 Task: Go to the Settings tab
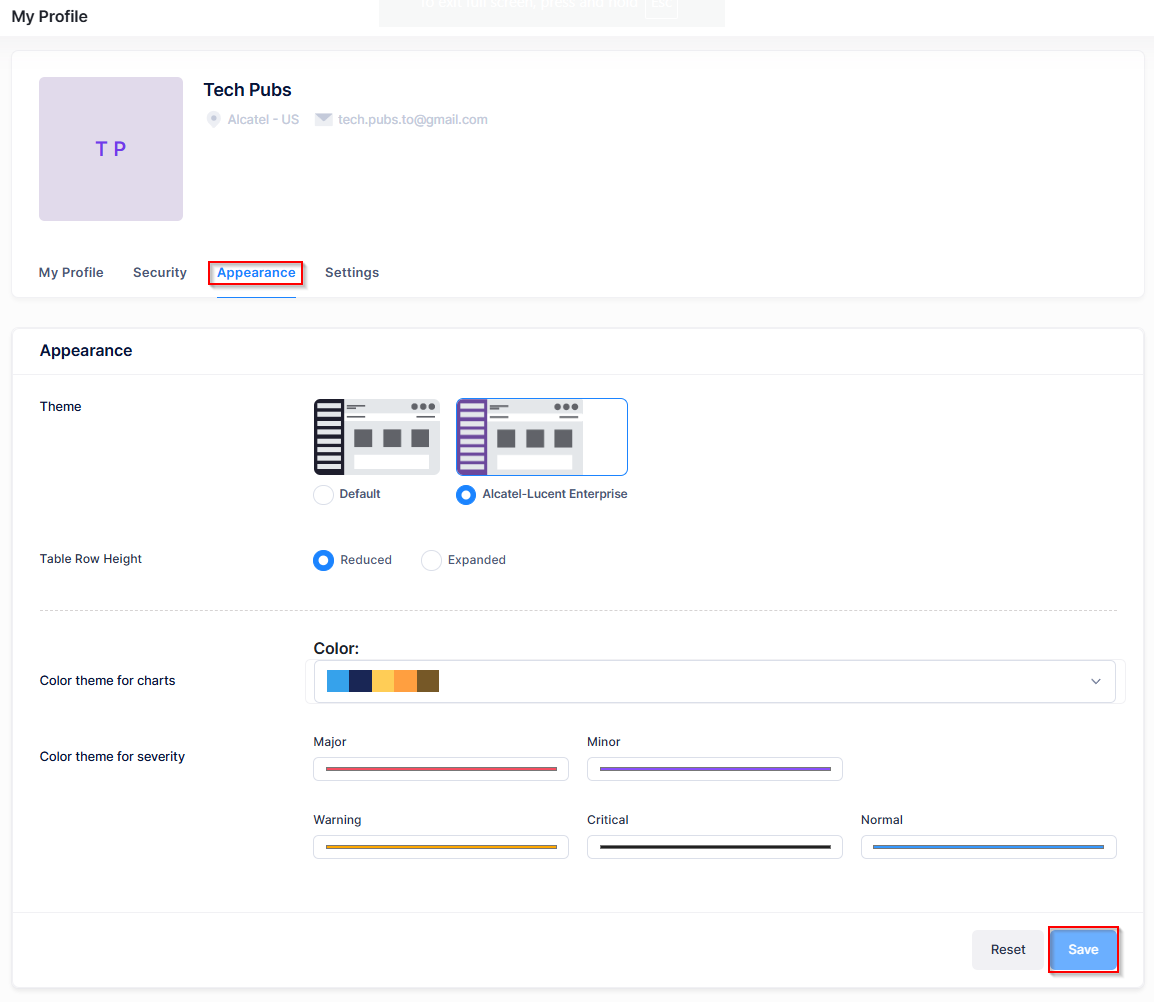(x=352, y=273)
